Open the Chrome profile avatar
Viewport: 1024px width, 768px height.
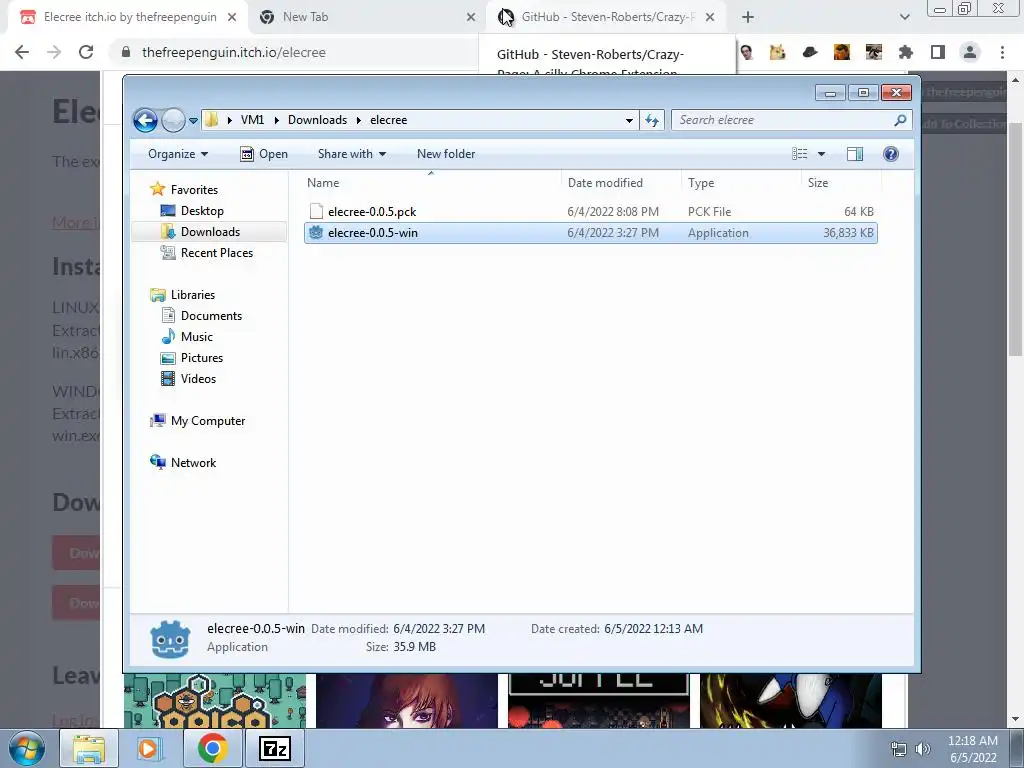tap(970, 52)
